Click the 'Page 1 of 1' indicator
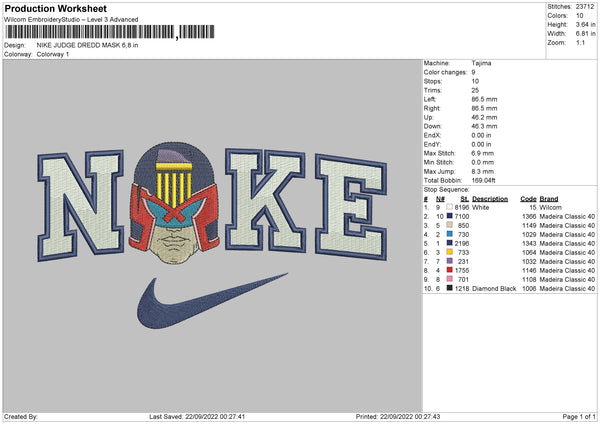The height and width of the screenshot is (424, 600). [579, 417]
